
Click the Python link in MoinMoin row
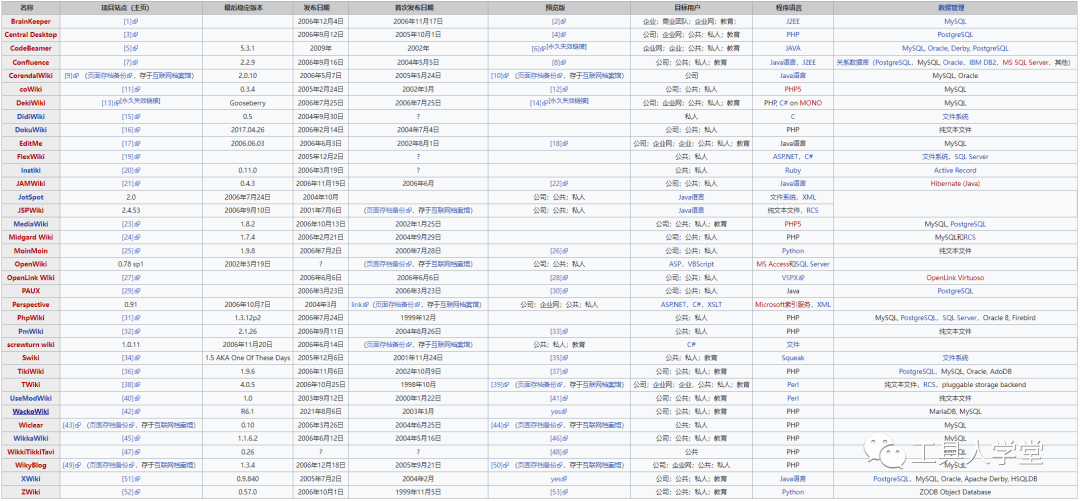(793, 251)
